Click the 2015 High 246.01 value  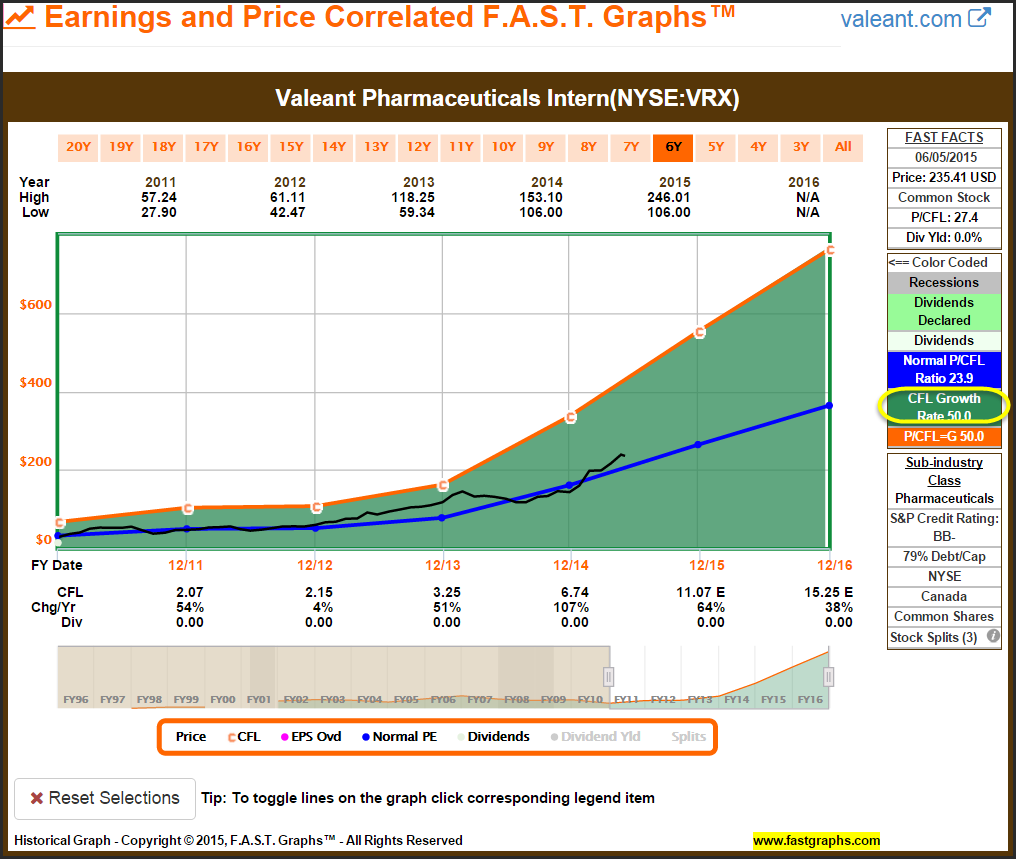coord(669,197)
